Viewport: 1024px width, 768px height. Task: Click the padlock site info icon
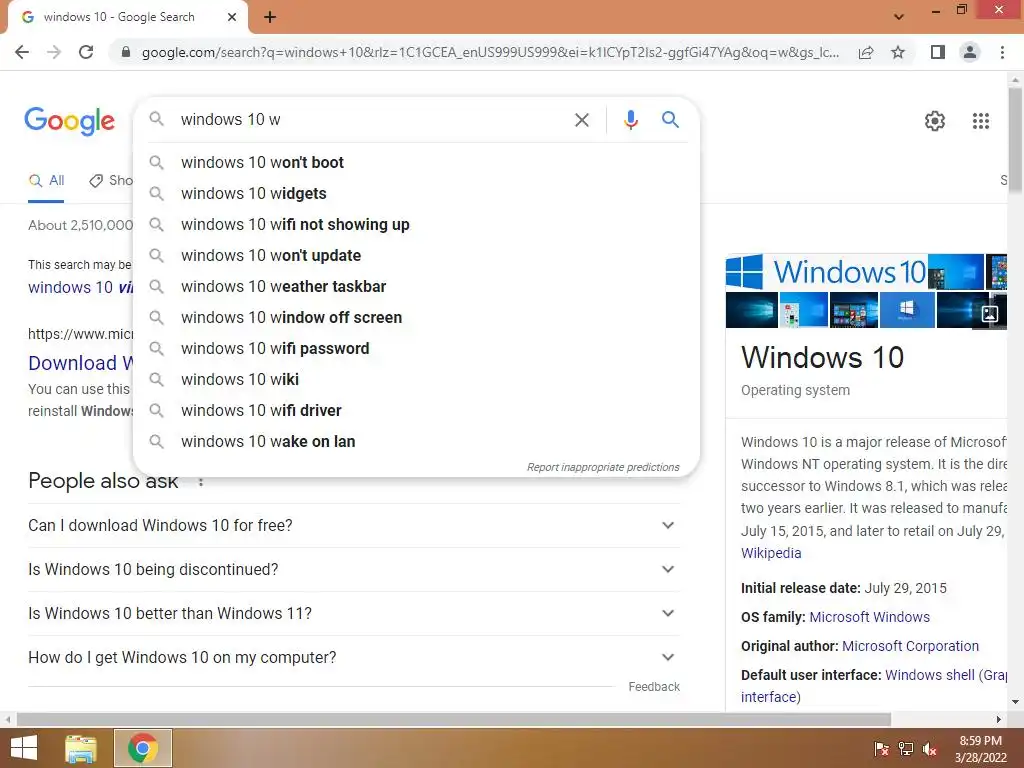[x=126, y=52]
